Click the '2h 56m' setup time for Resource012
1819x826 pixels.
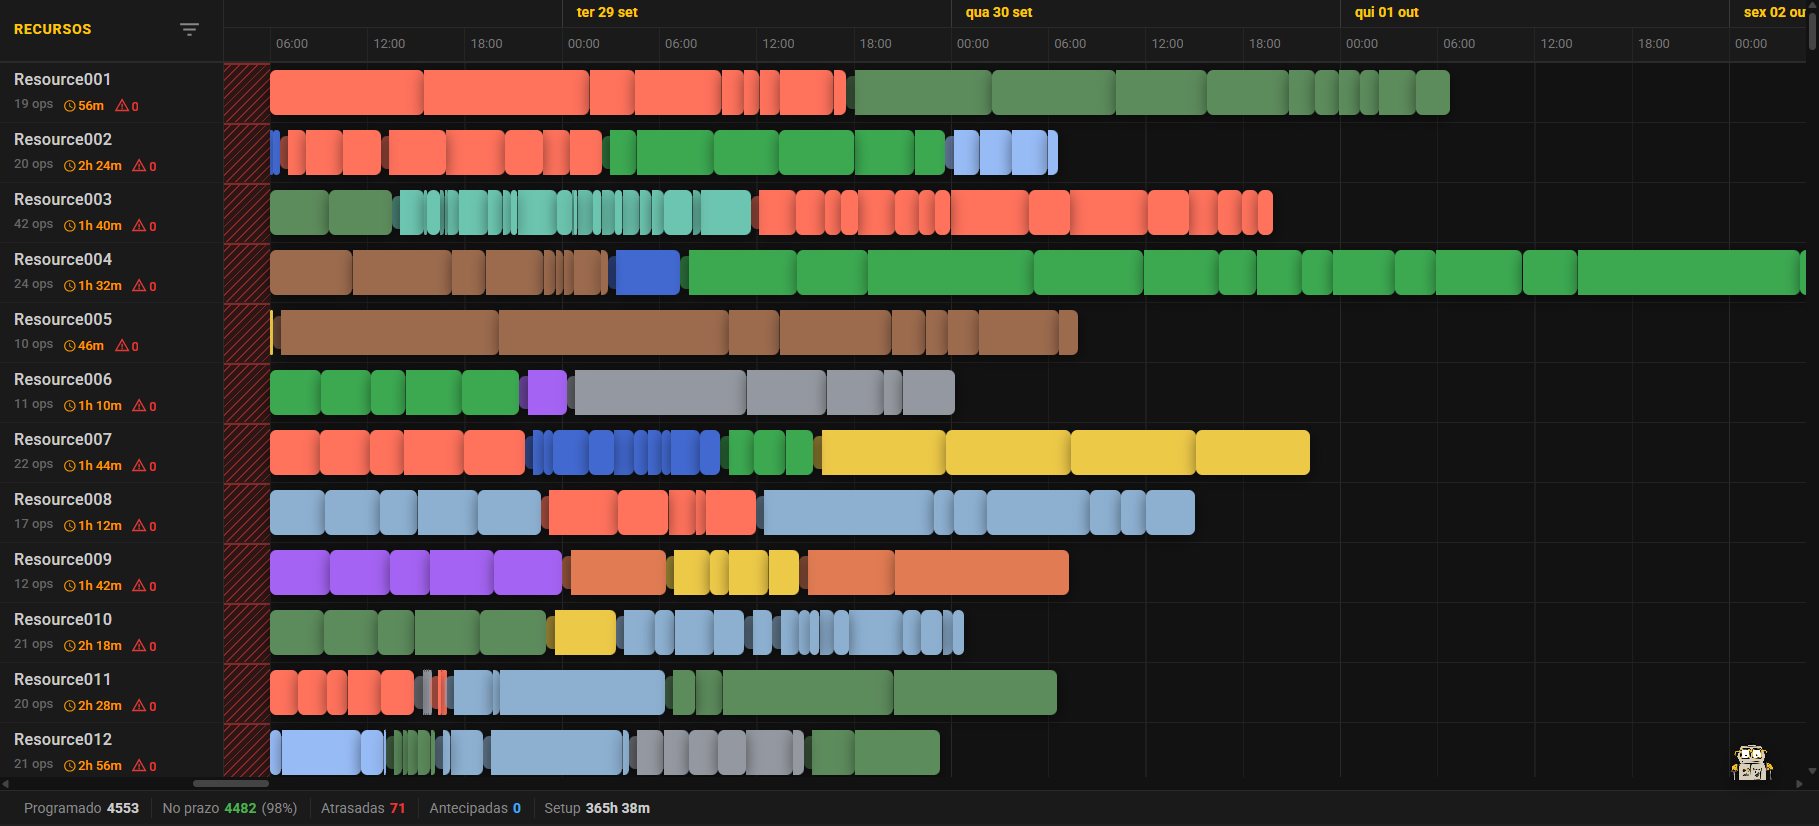(x=100, y=766)
